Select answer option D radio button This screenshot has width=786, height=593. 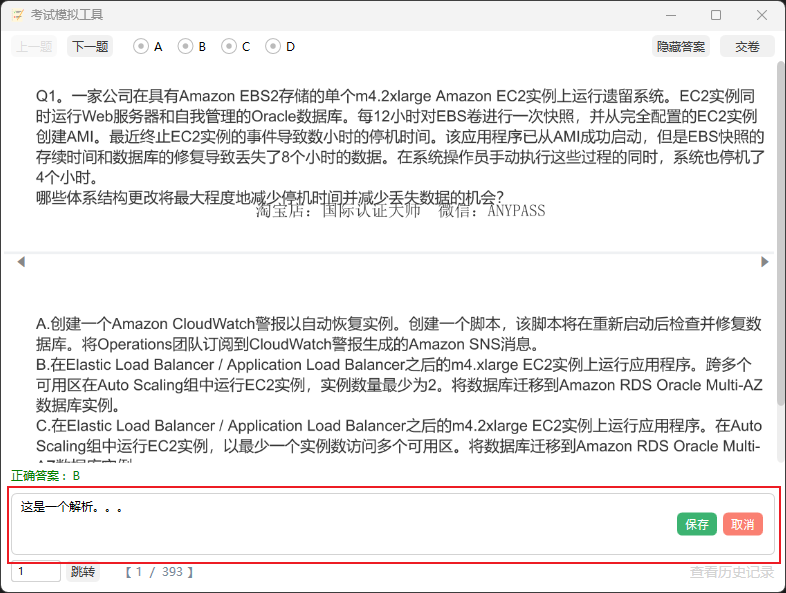coord(273,47)
